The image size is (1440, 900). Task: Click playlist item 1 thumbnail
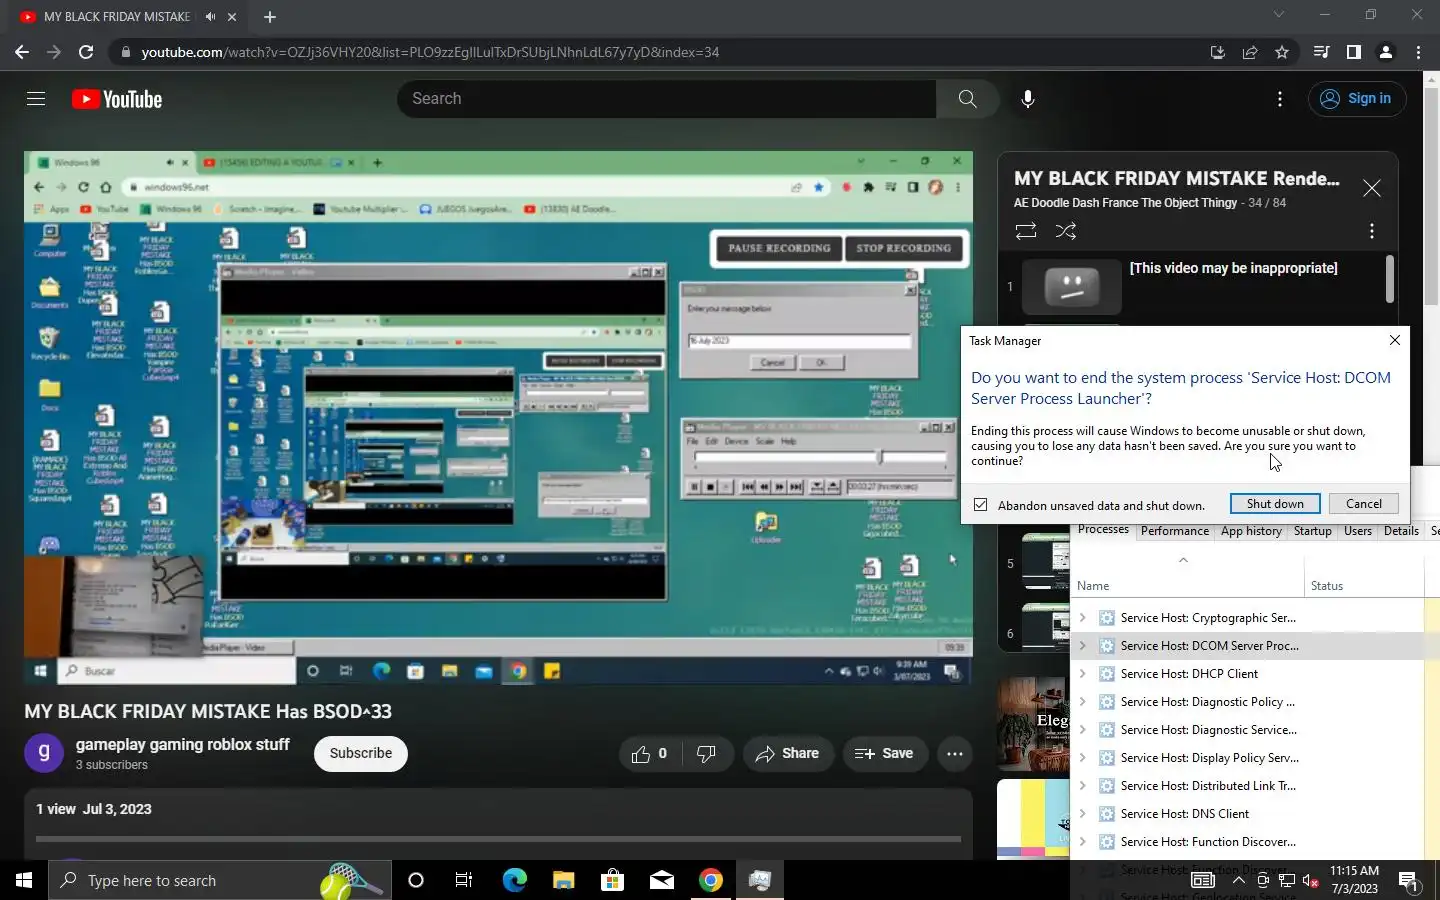[x=1071, y=287]
